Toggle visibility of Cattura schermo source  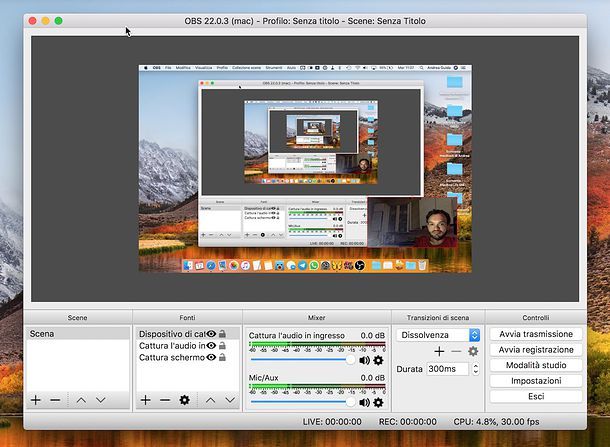tap(211, 357)
